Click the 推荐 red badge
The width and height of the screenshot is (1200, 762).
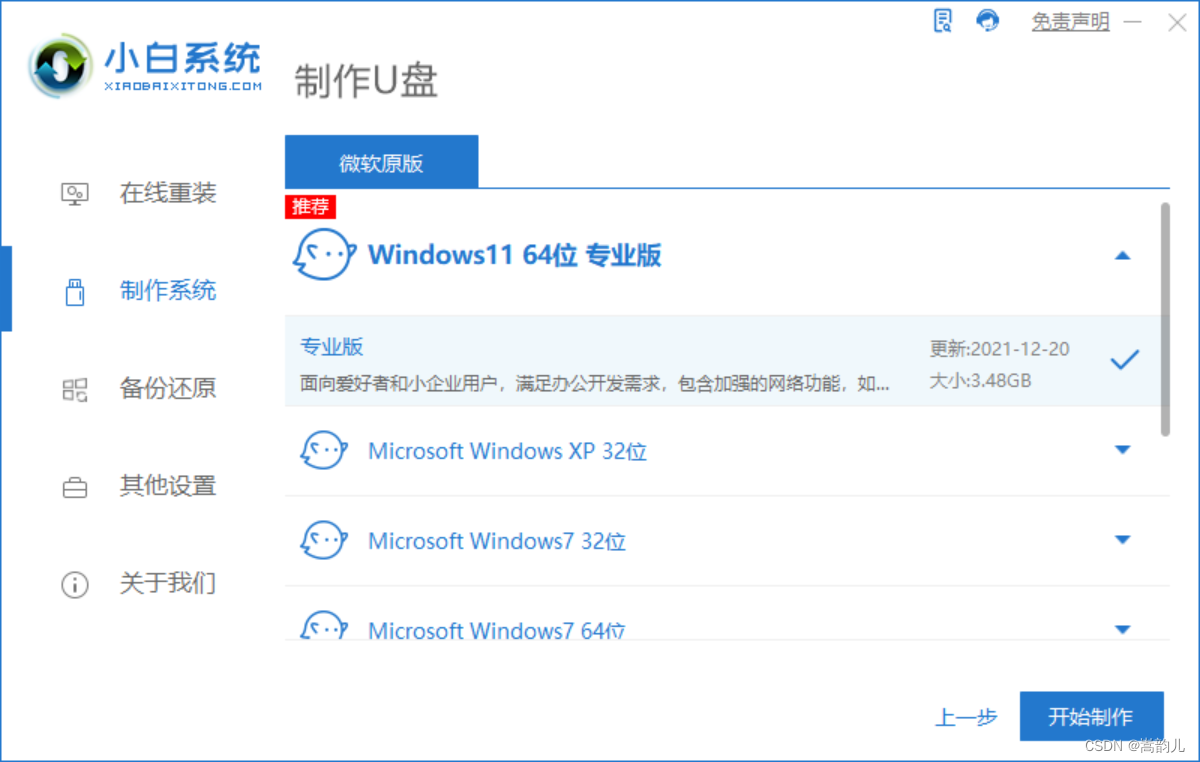pos(311,207)
